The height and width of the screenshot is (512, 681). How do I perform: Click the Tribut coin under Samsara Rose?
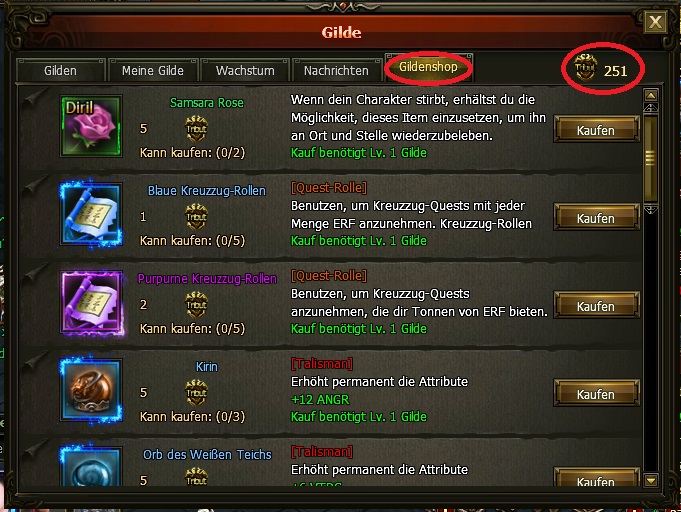coord(196,129)
